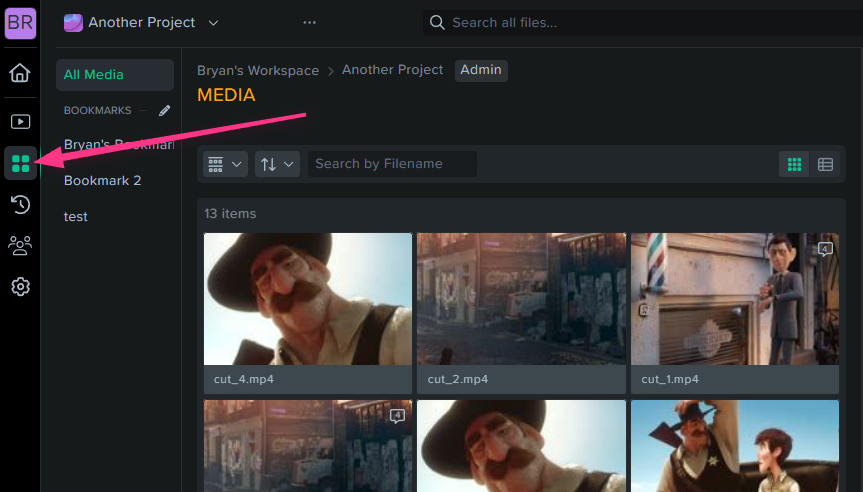Open second-row cowboy hat man thumbnail

point(521,446)
